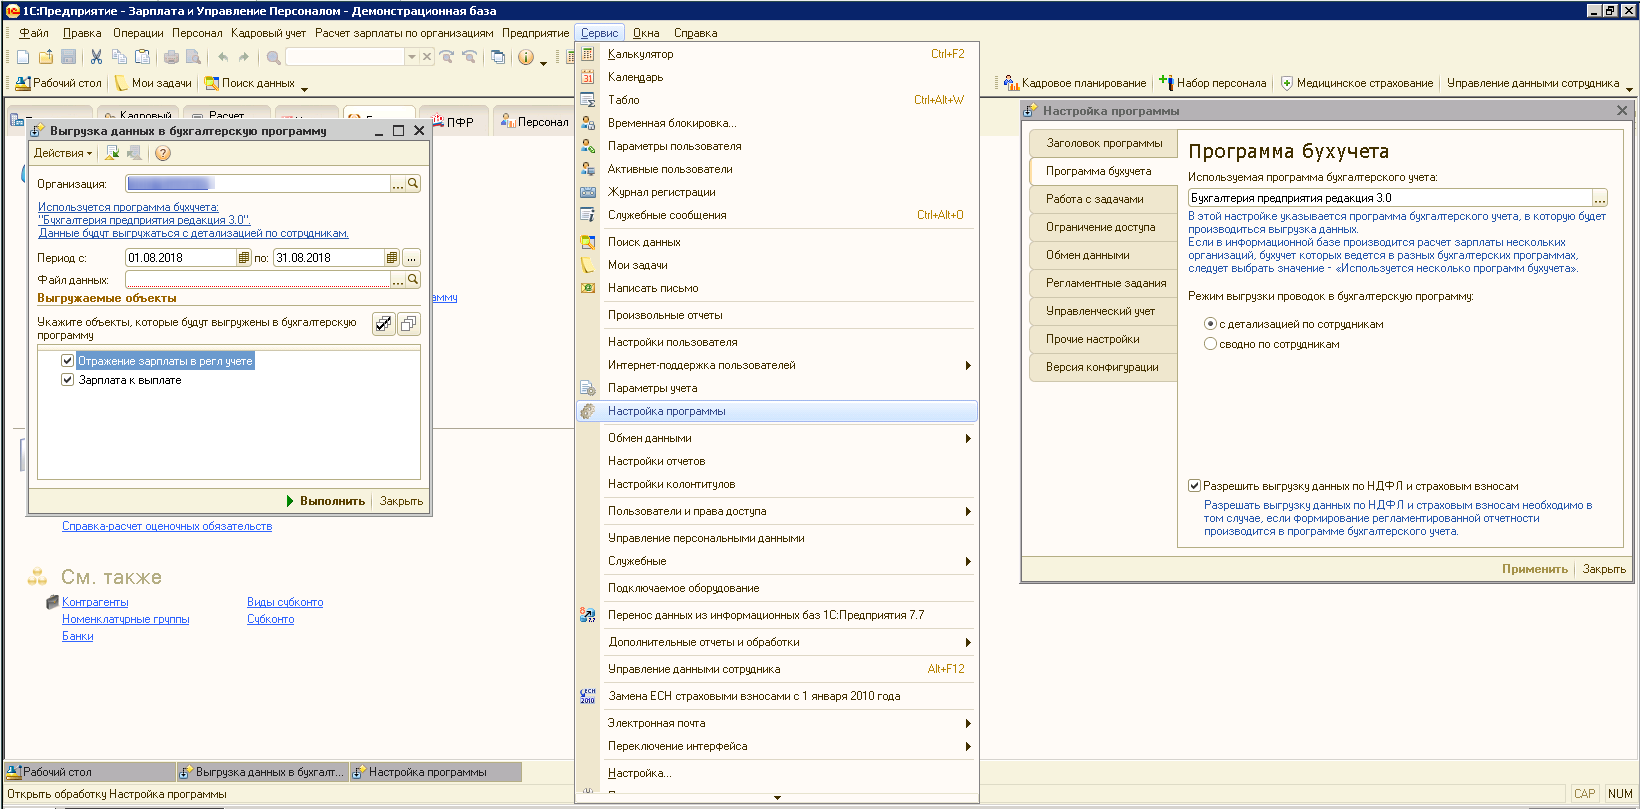Open Рабочий стол from the toolbar
This screenshot has width=1640, height=809.
coord(59,83)
